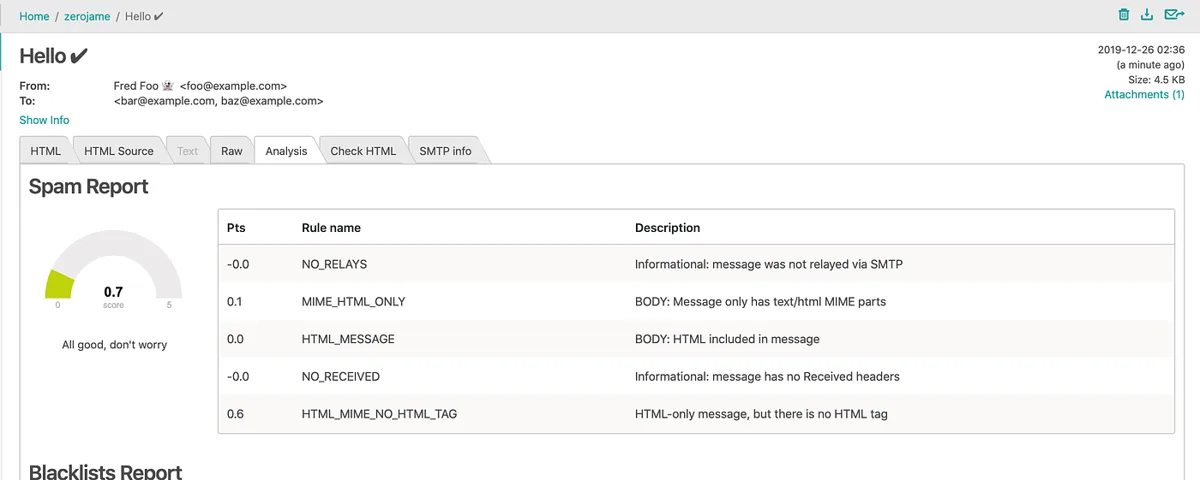Click the Hello subject title
The image size is (1200, 480).
pos(54,55)
